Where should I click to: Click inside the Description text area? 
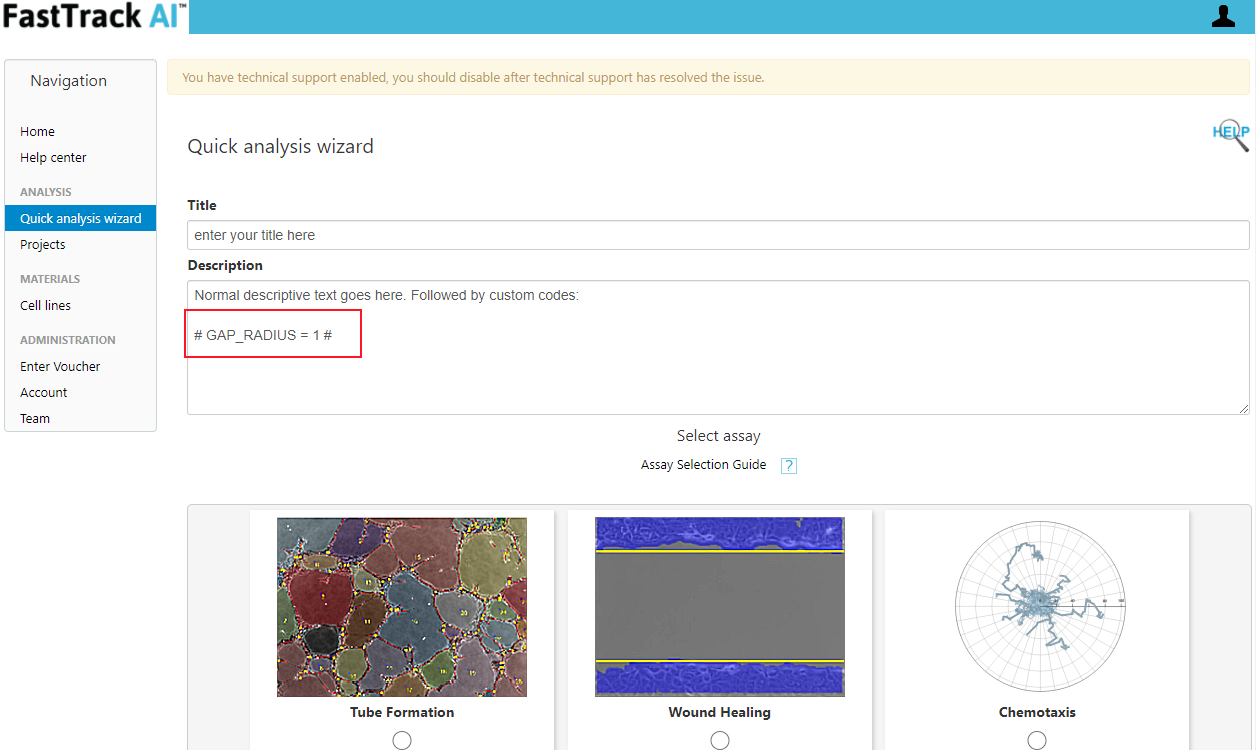click(718, 347)
